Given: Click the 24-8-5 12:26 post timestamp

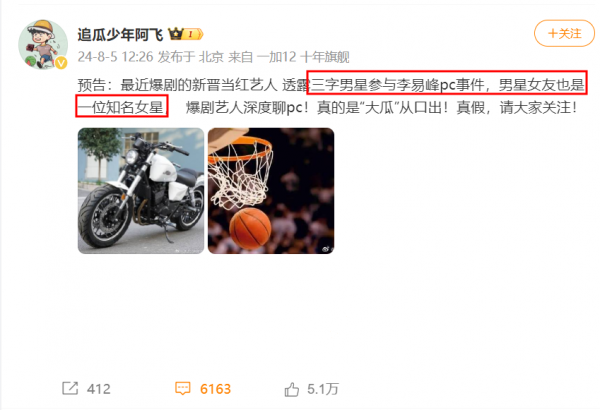Looking at the screenshot, I should click(x=115, y=57).
